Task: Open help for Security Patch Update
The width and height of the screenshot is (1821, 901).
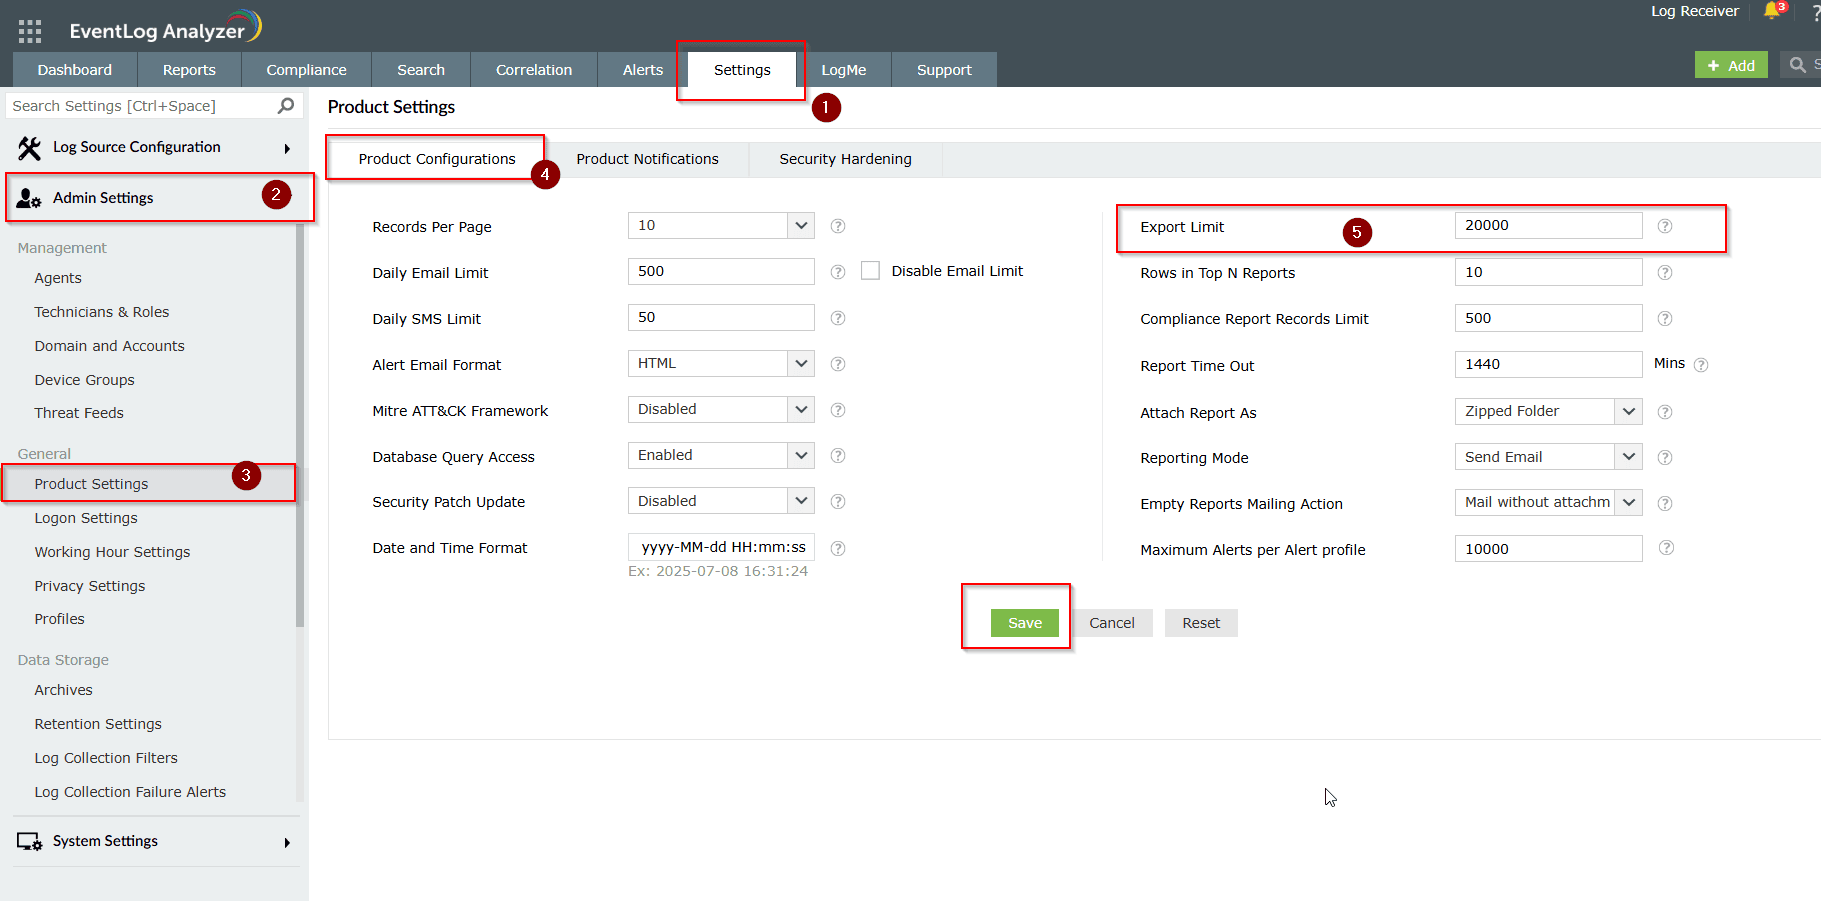Action: click(x=838, y=502)
